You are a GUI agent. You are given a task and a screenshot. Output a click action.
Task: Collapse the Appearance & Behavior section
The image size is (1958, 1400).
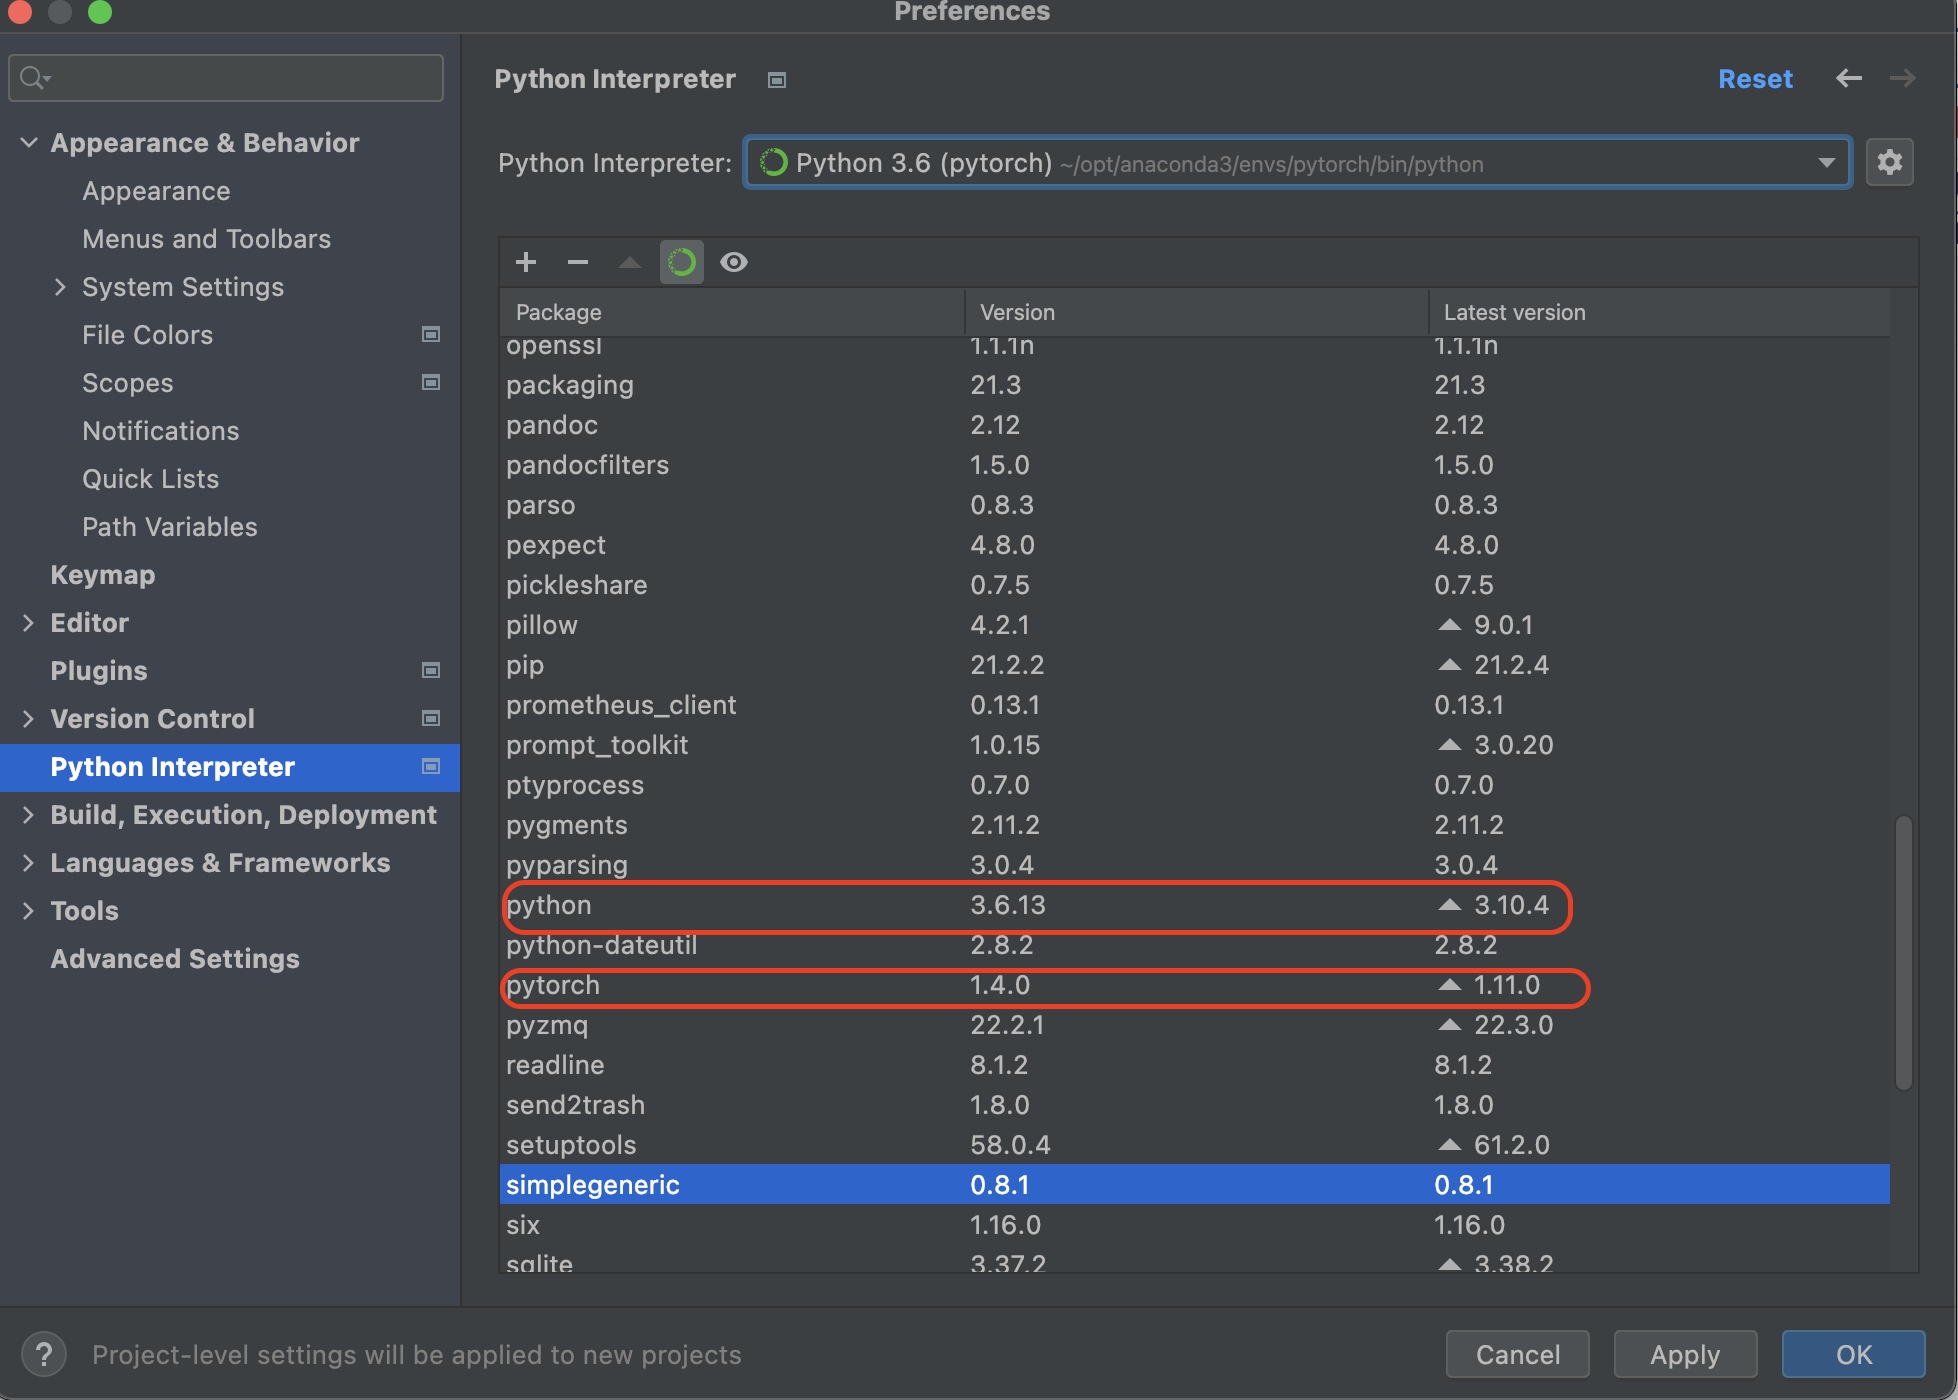[29, 143]
